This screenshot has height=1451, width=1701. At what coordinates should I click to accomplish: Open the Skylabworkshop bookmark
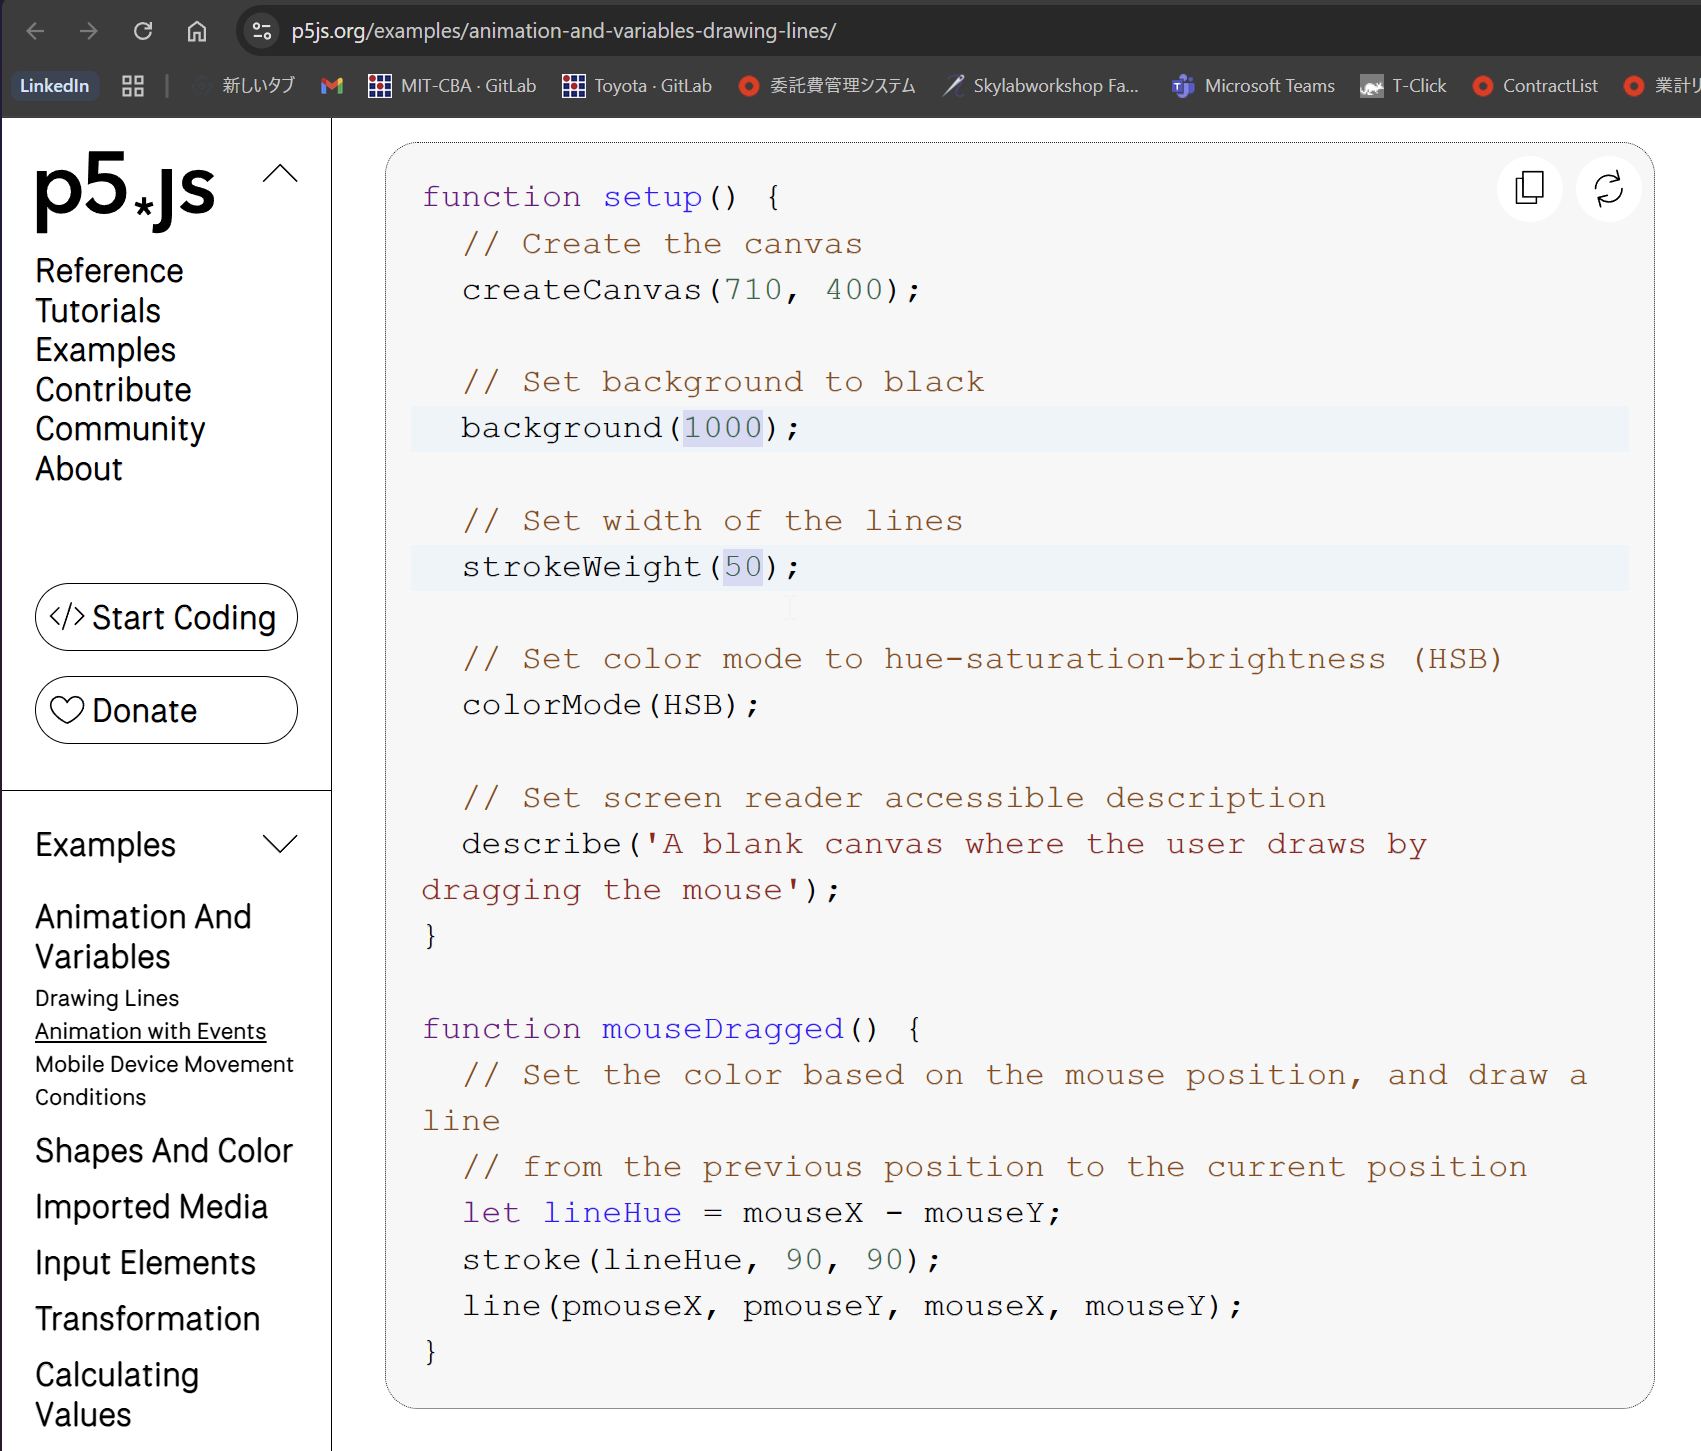point(1041,86)
